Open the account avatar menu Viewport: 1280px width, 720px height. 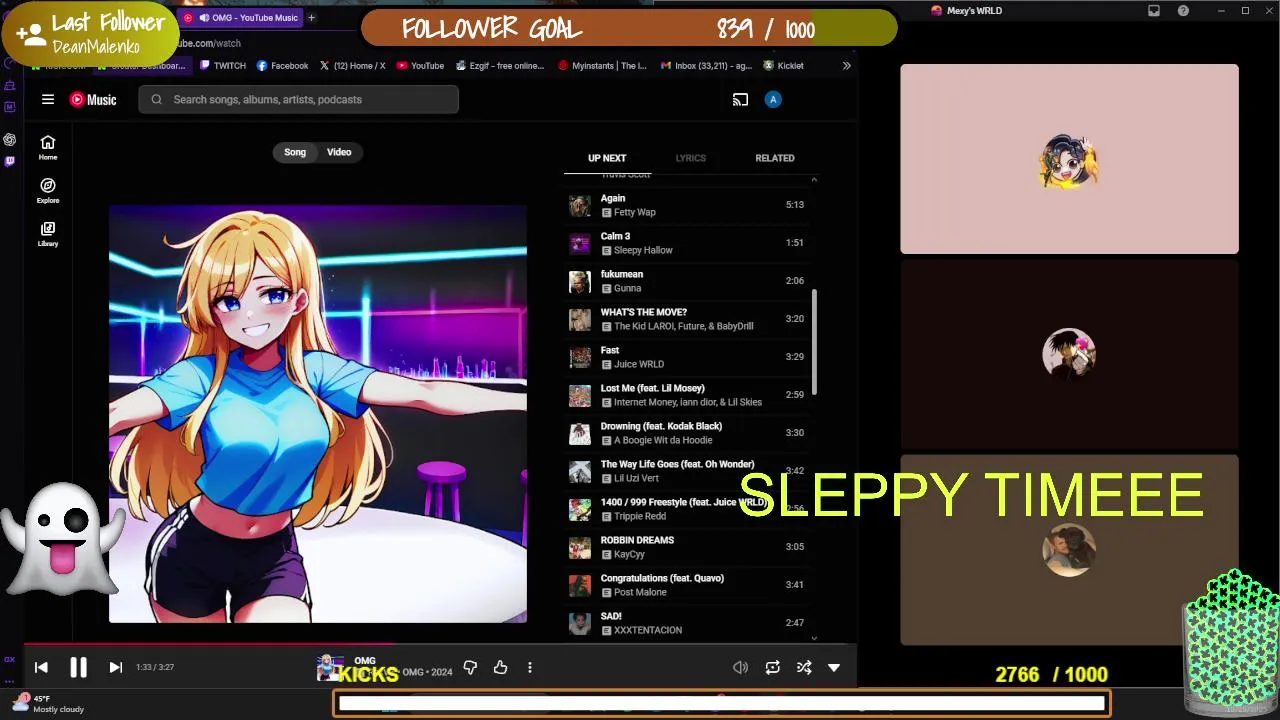click(x=772, y=99)
